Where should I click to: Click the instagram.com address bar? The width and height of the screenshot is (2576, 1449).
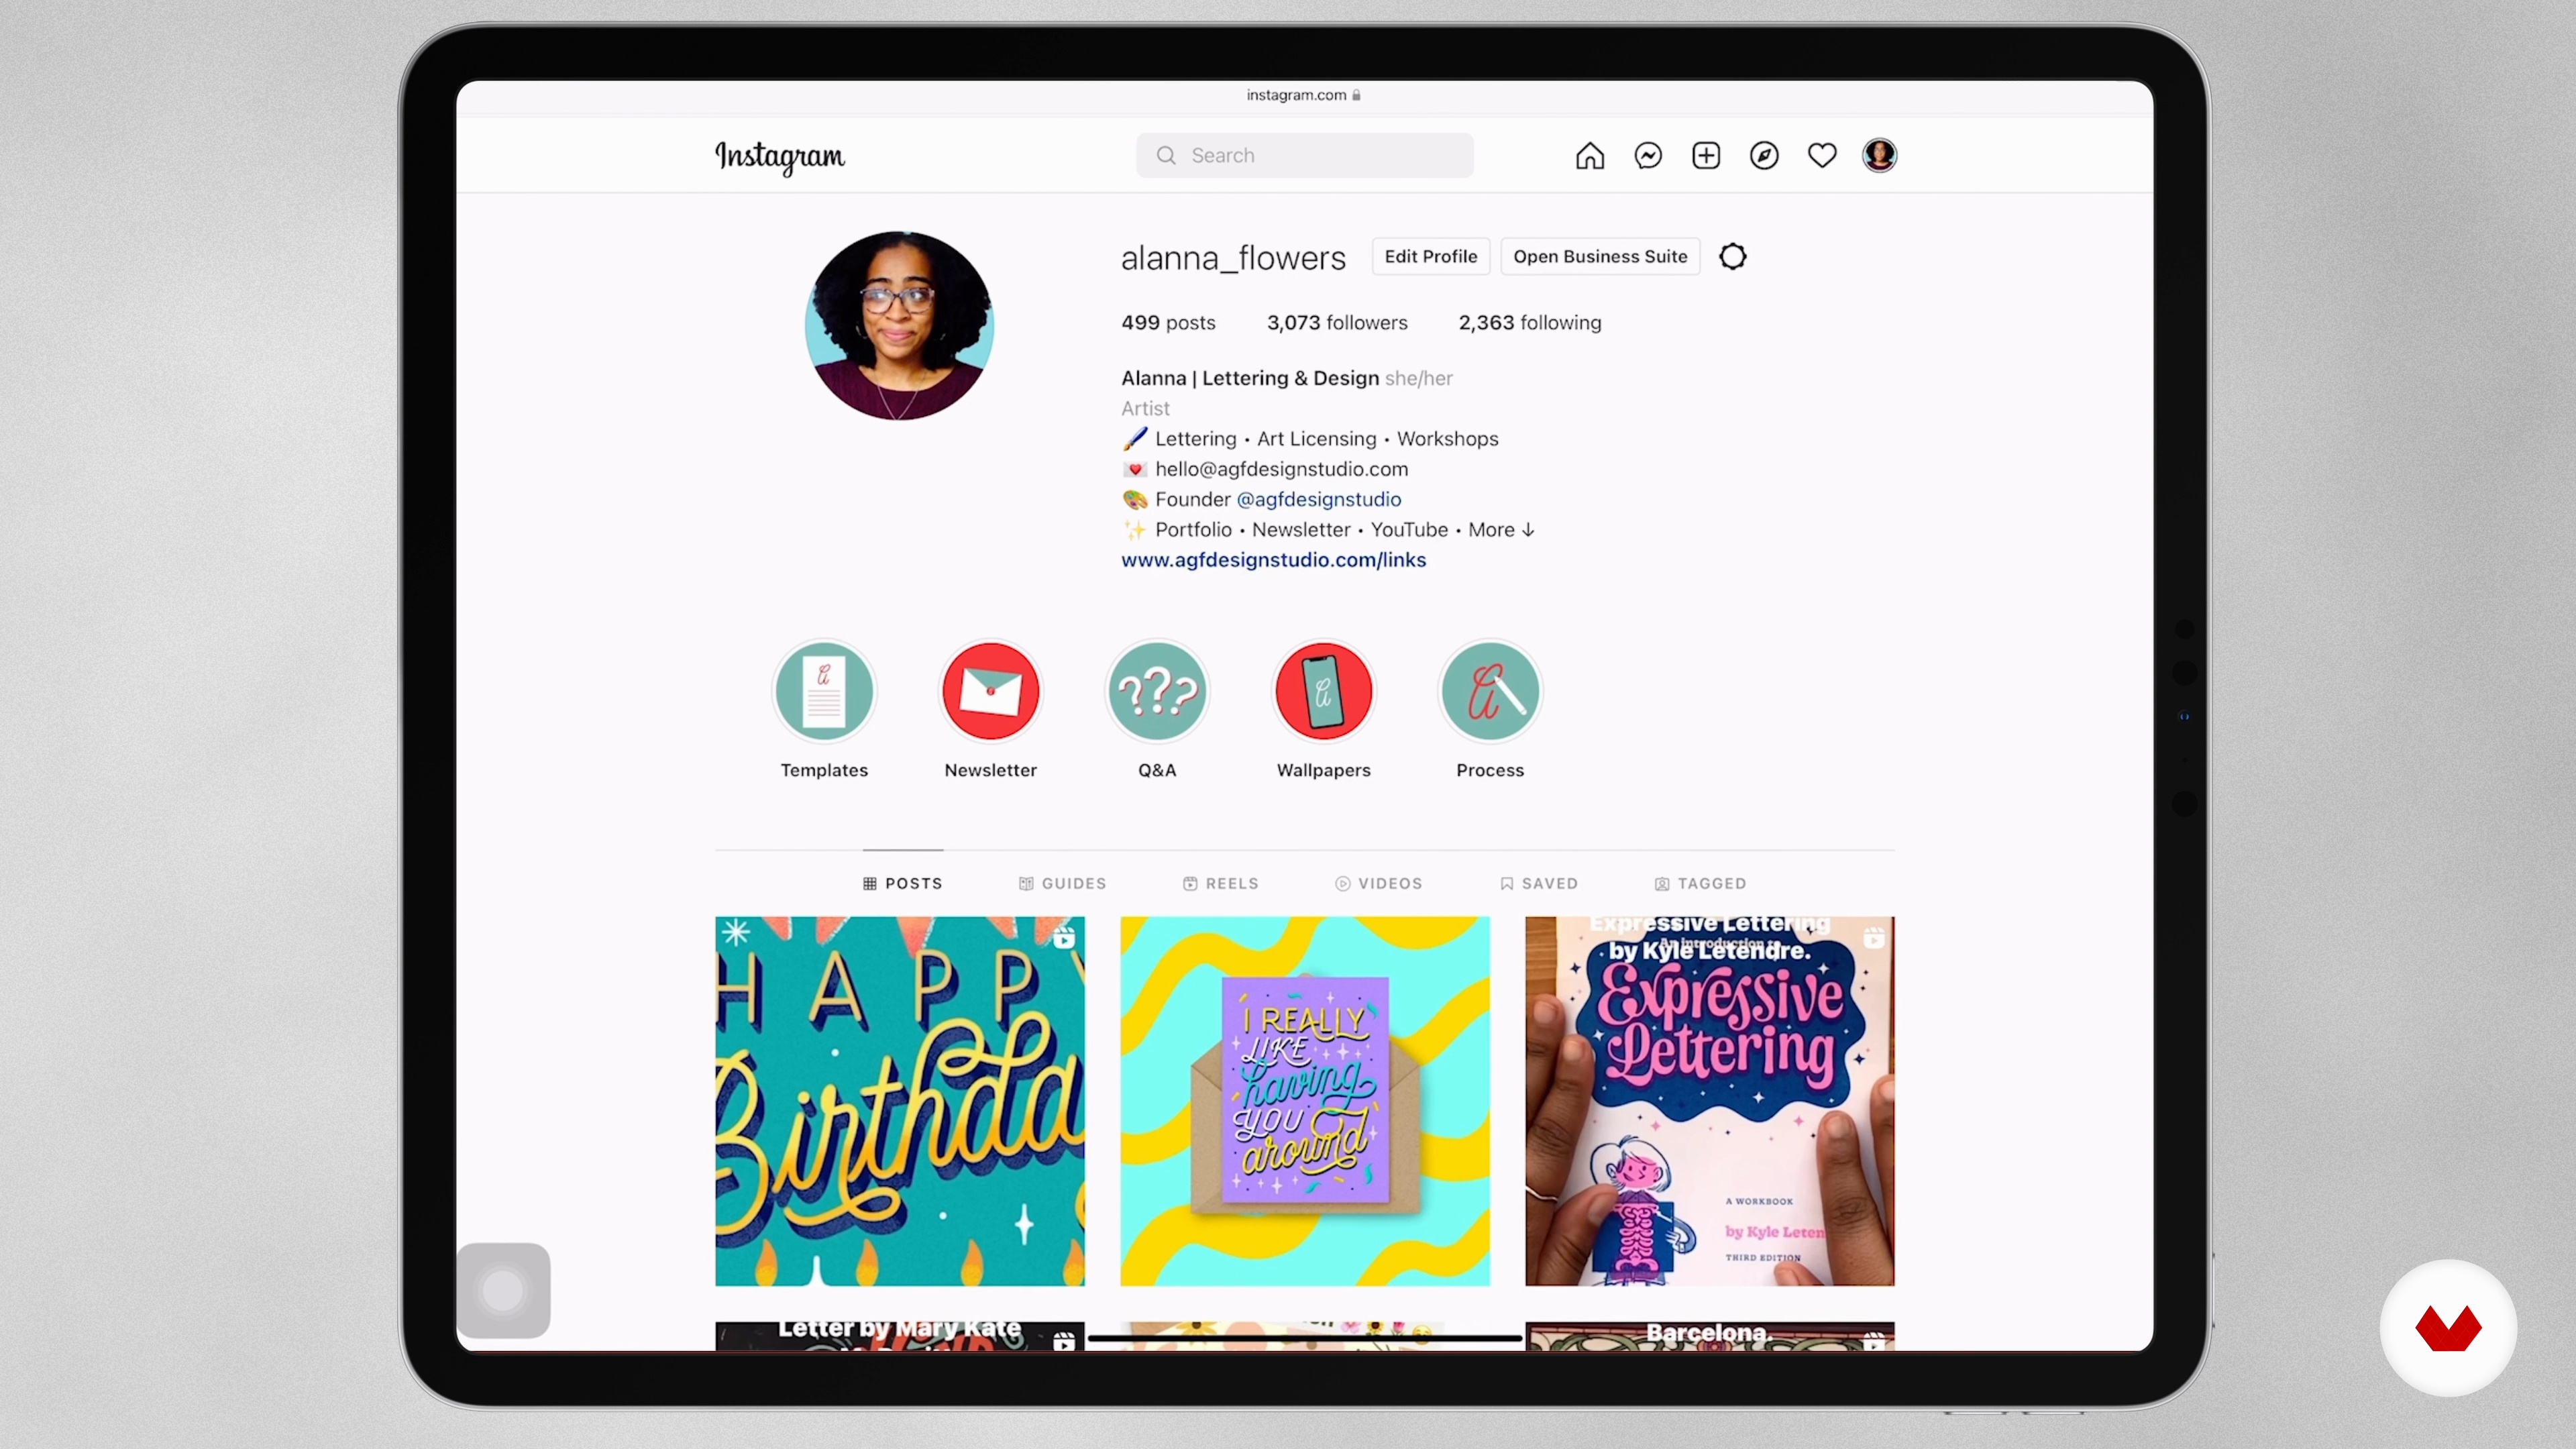pyautogui.click(x=1304, y=95)
